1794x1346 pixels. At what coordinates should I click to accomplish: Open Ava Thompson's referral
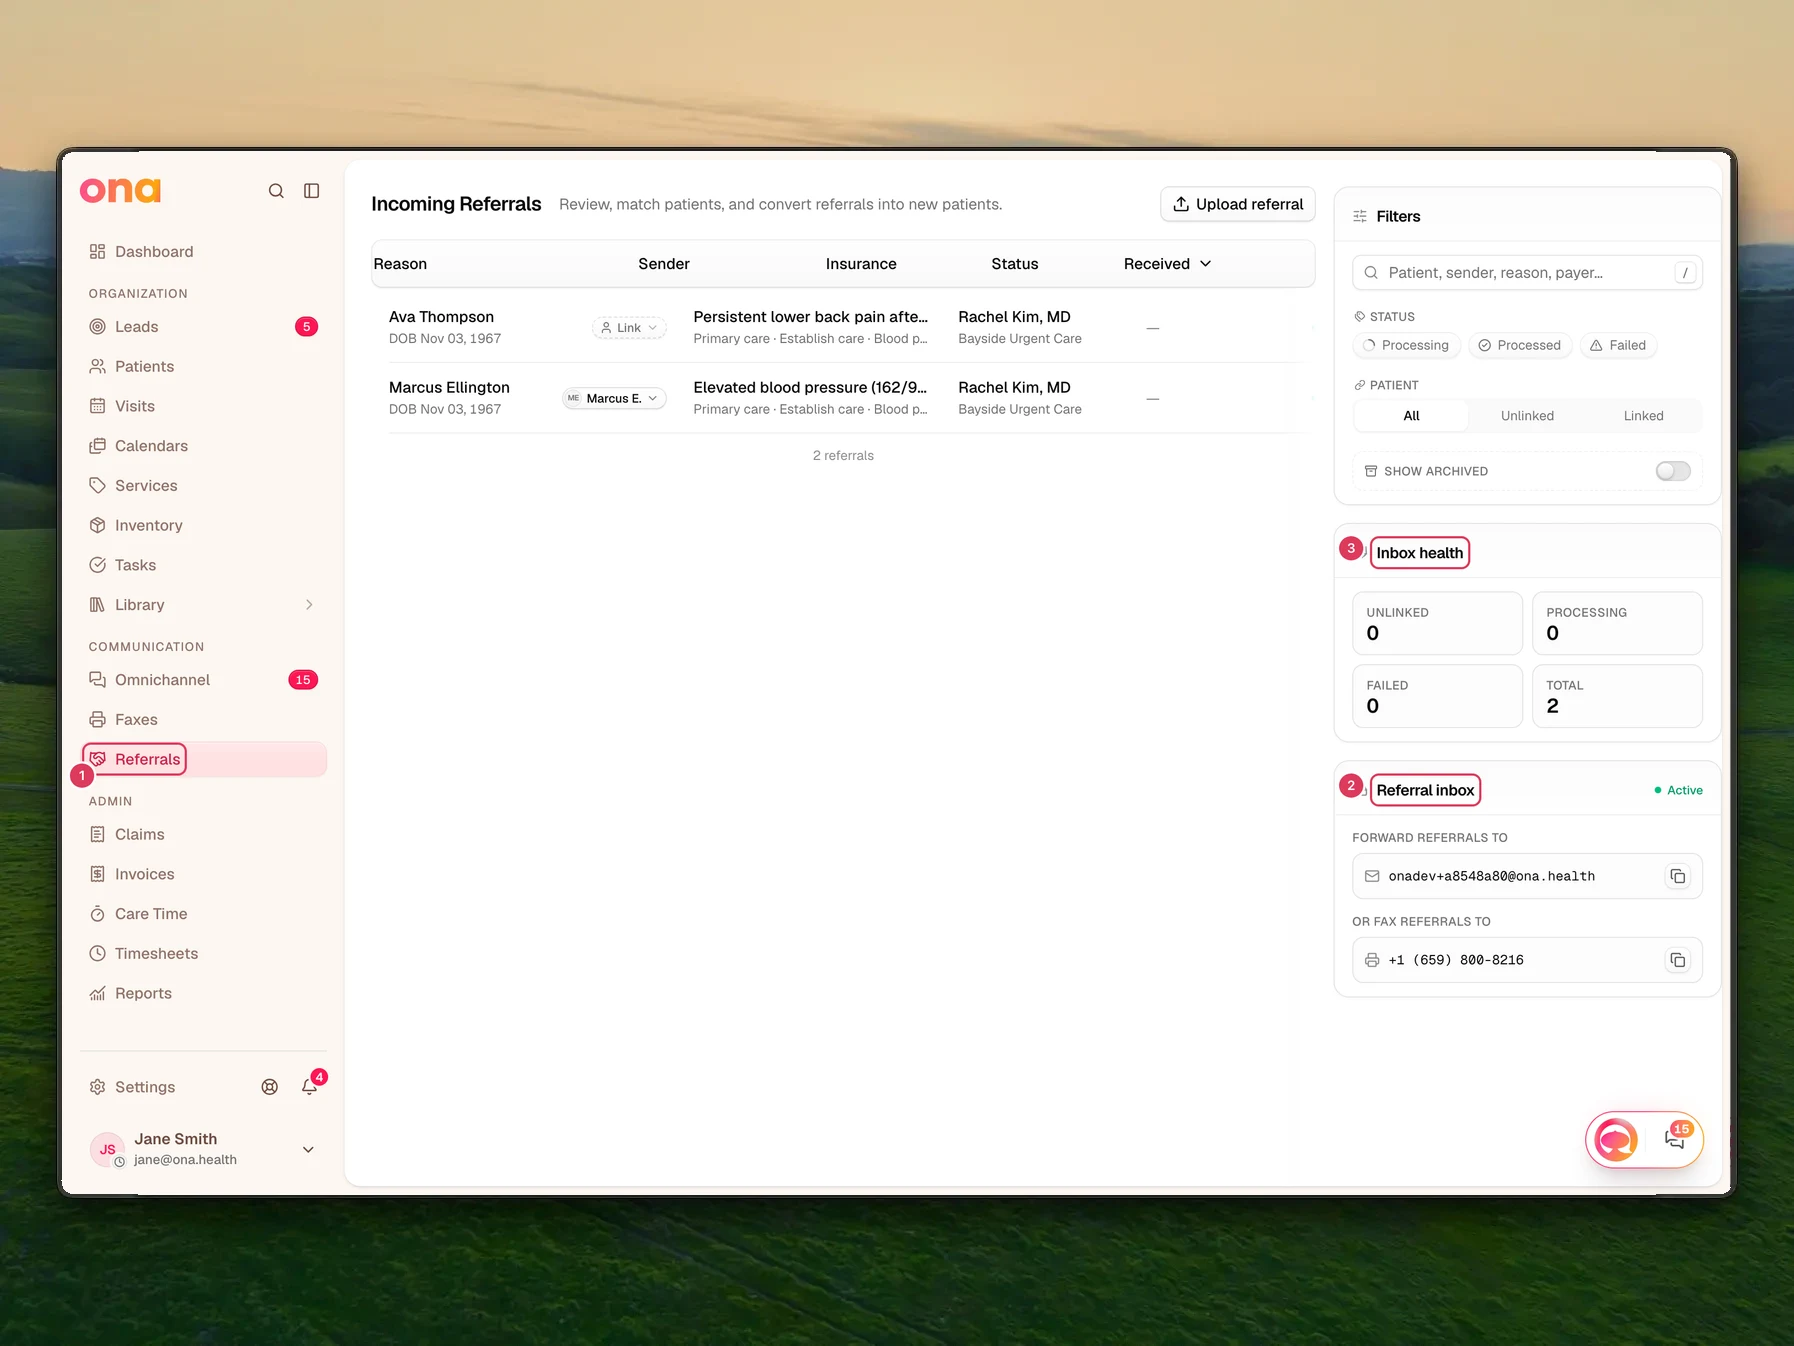tap(845, 328)
